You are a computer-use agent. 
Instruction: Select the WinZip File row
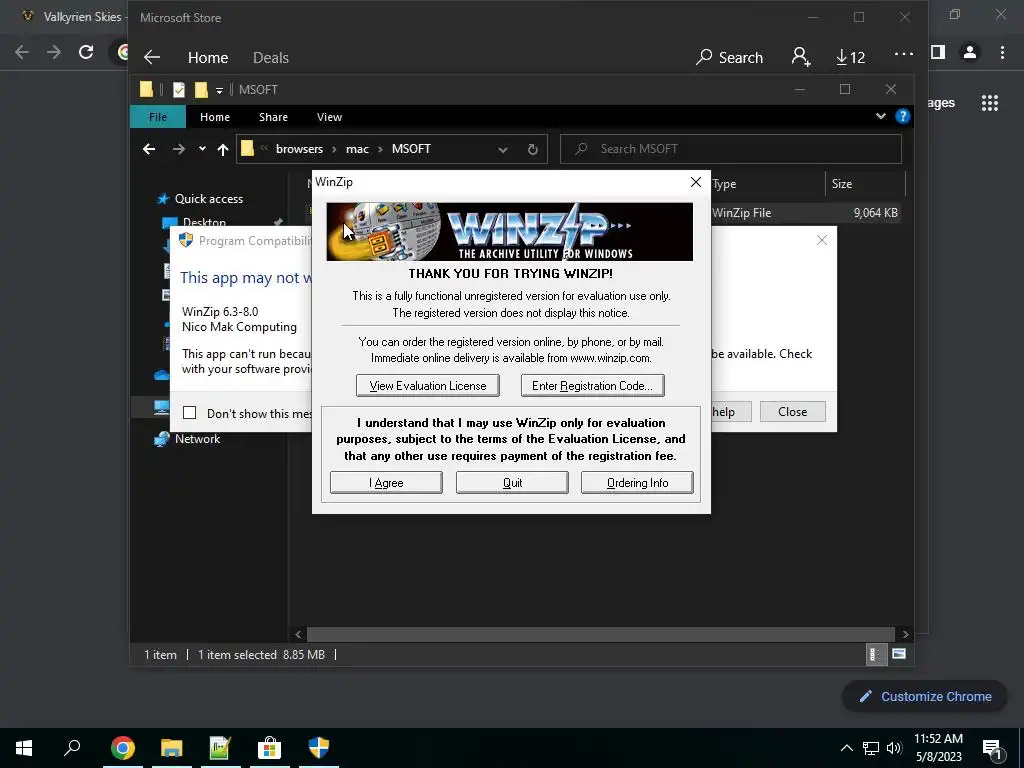tap(603, 213)
